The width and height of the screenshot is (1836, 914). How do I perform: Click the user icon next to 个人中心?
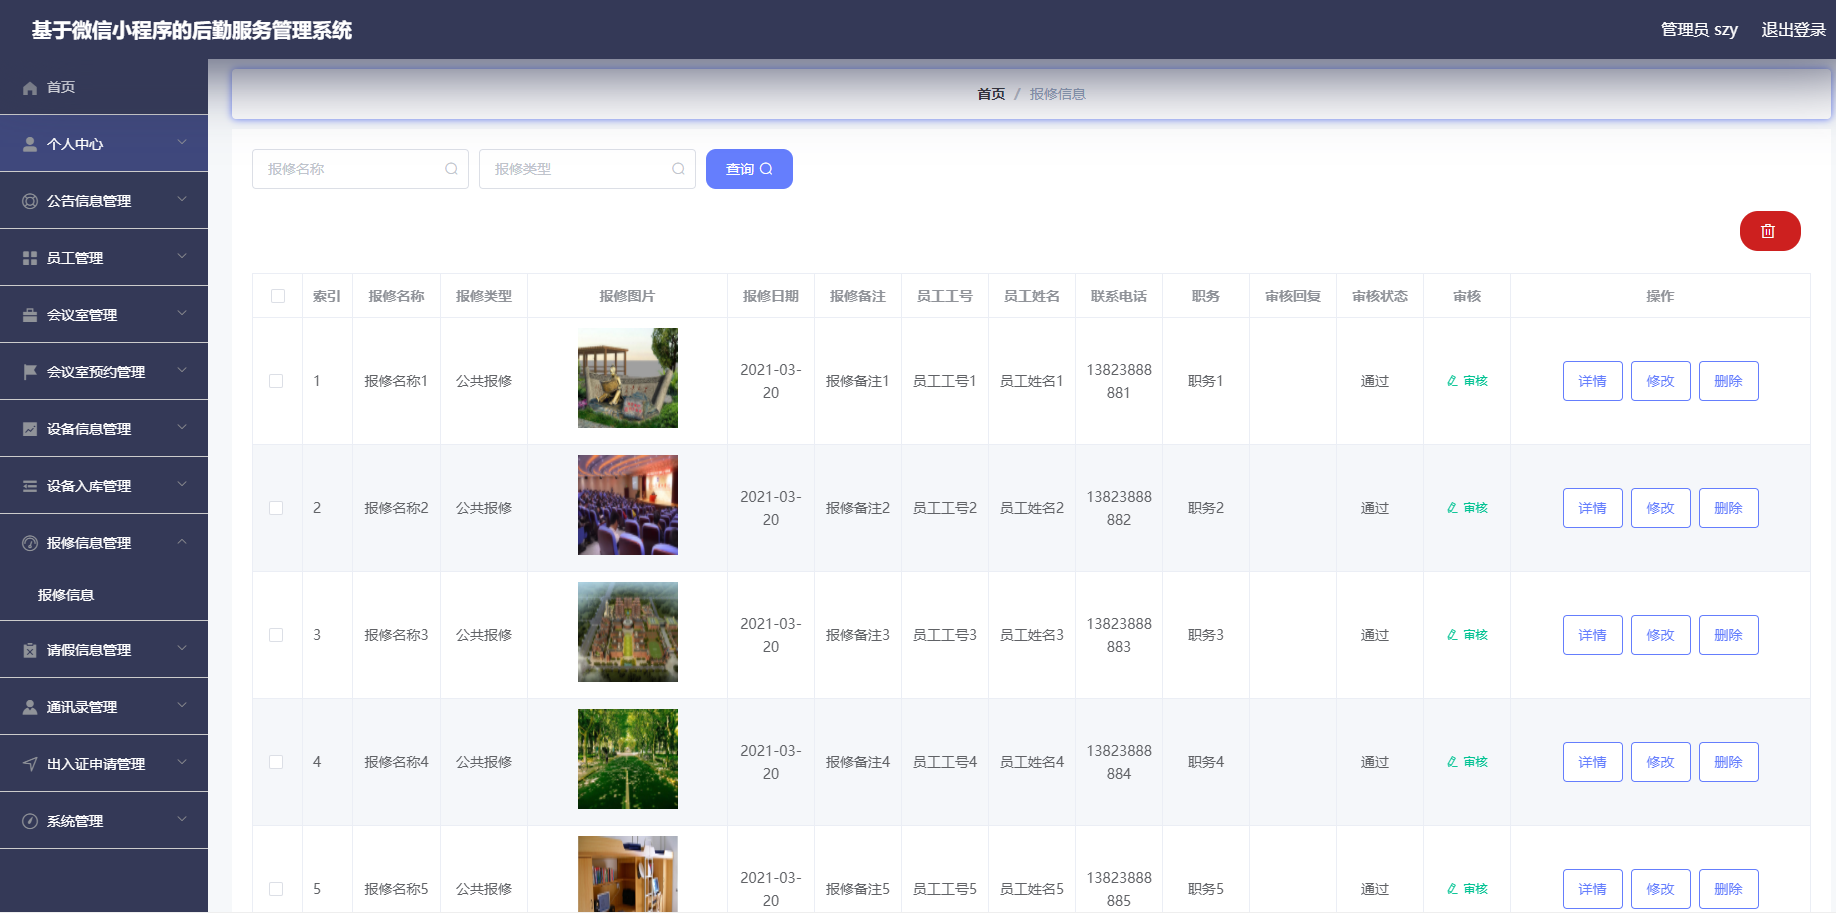(x=30, y=144)
